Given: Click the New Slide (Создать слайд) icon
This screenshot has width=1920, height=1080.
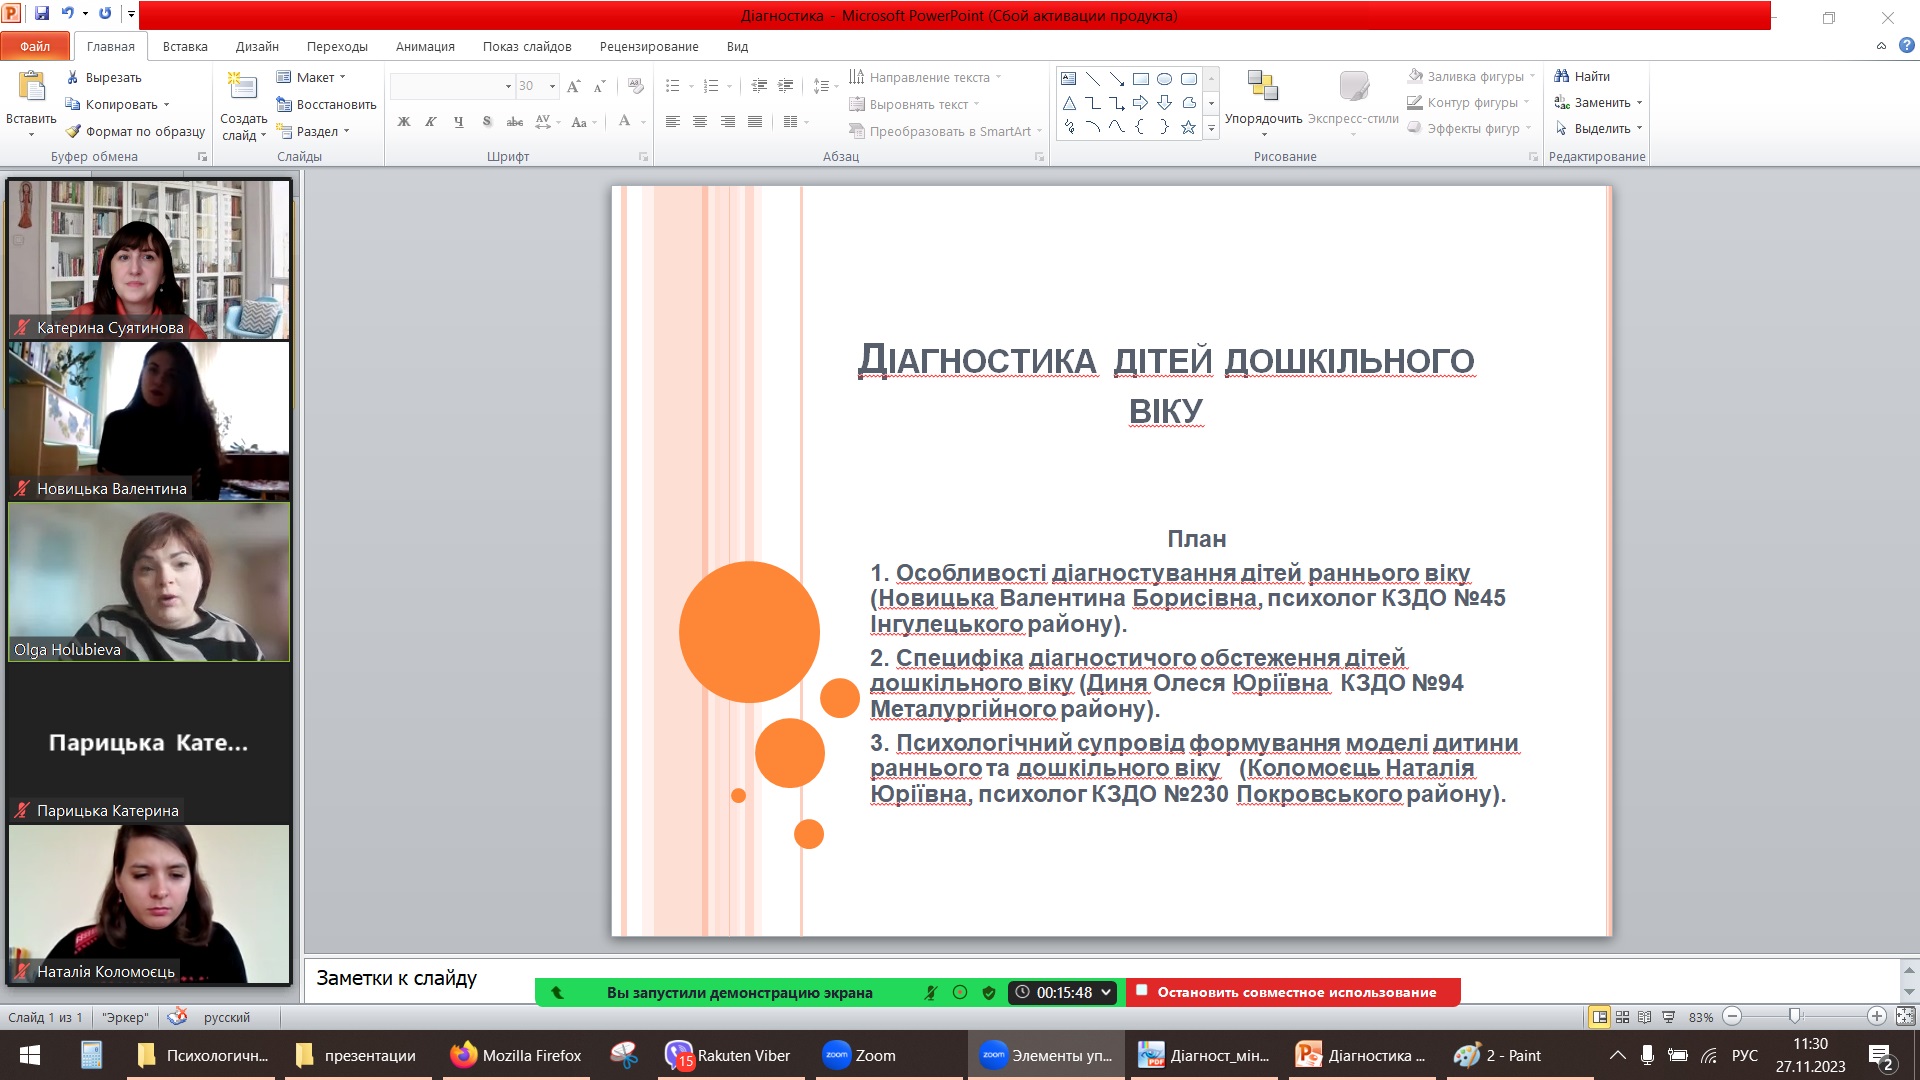Looking at the screenshot, I should (243, 88).
